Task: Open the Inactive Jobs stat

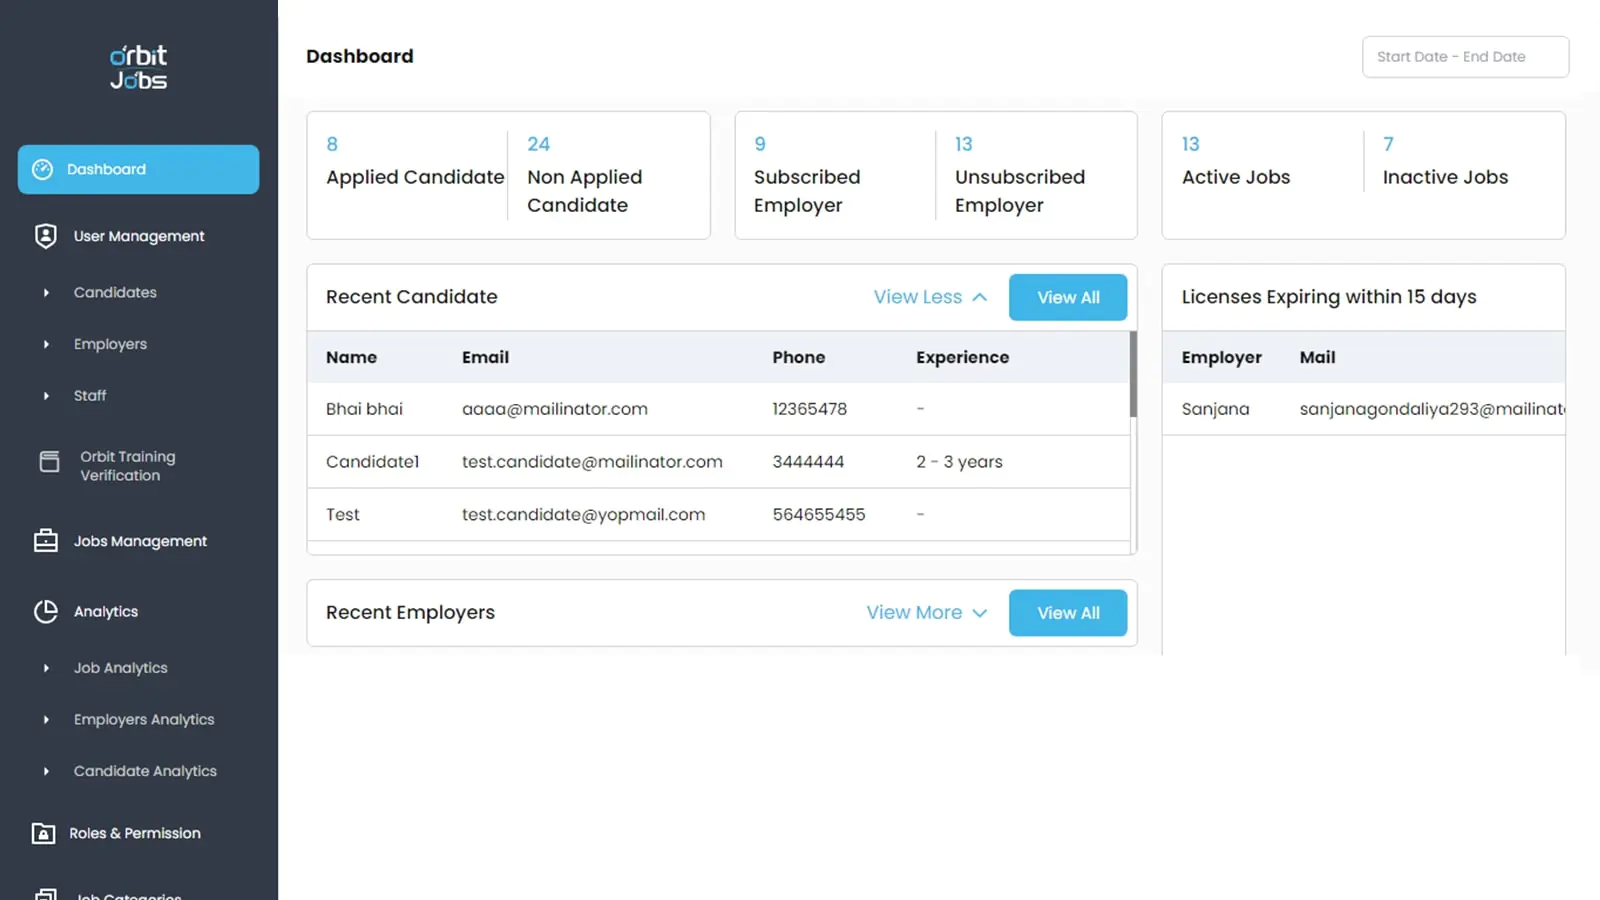Action: 1445,162
